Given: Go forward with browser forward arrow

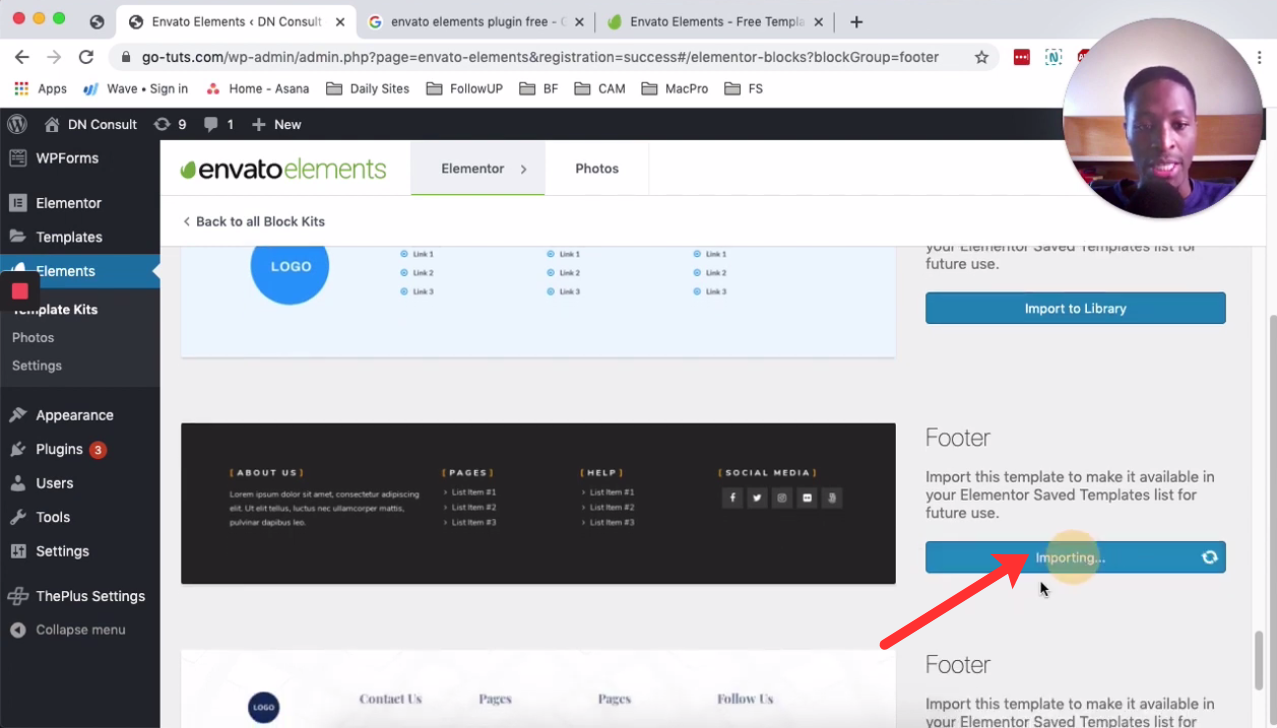Looking at the screenshot, I should tap(54, 57).
